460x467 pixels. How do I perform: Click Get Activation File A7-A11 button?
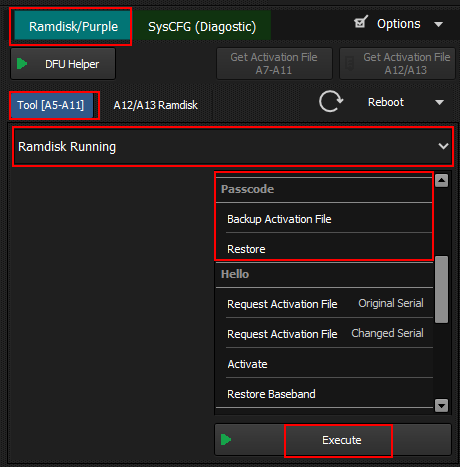(274, 64)
